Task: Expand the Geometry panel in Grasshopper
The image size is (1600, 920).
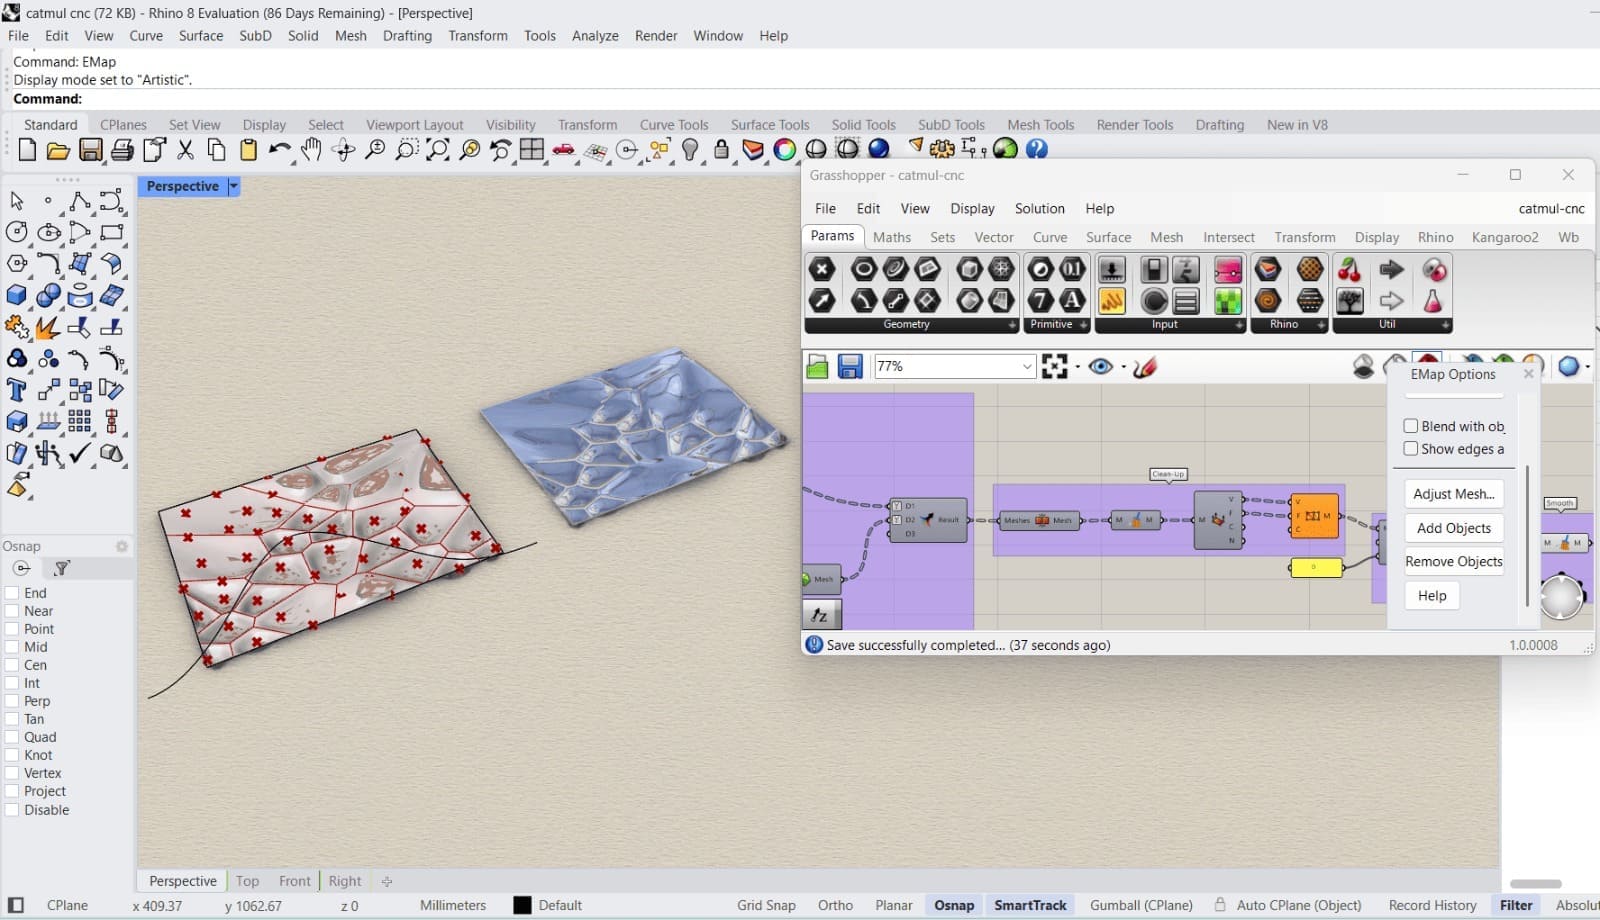Action: [x=1011, y=325]
